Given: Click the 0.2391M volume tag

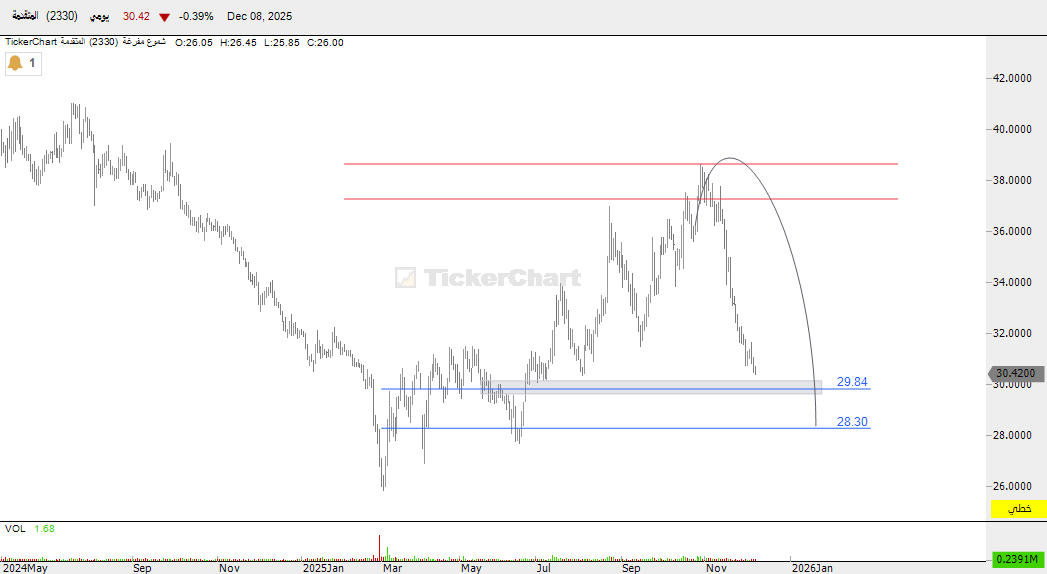Looking at the screenshot, I should (x=1018, y=559).
